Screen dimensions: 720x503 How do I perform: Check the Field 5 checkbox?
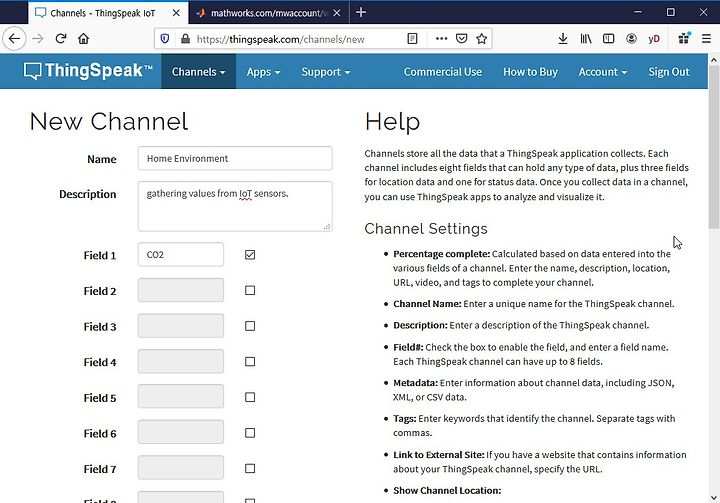[250, 397]
